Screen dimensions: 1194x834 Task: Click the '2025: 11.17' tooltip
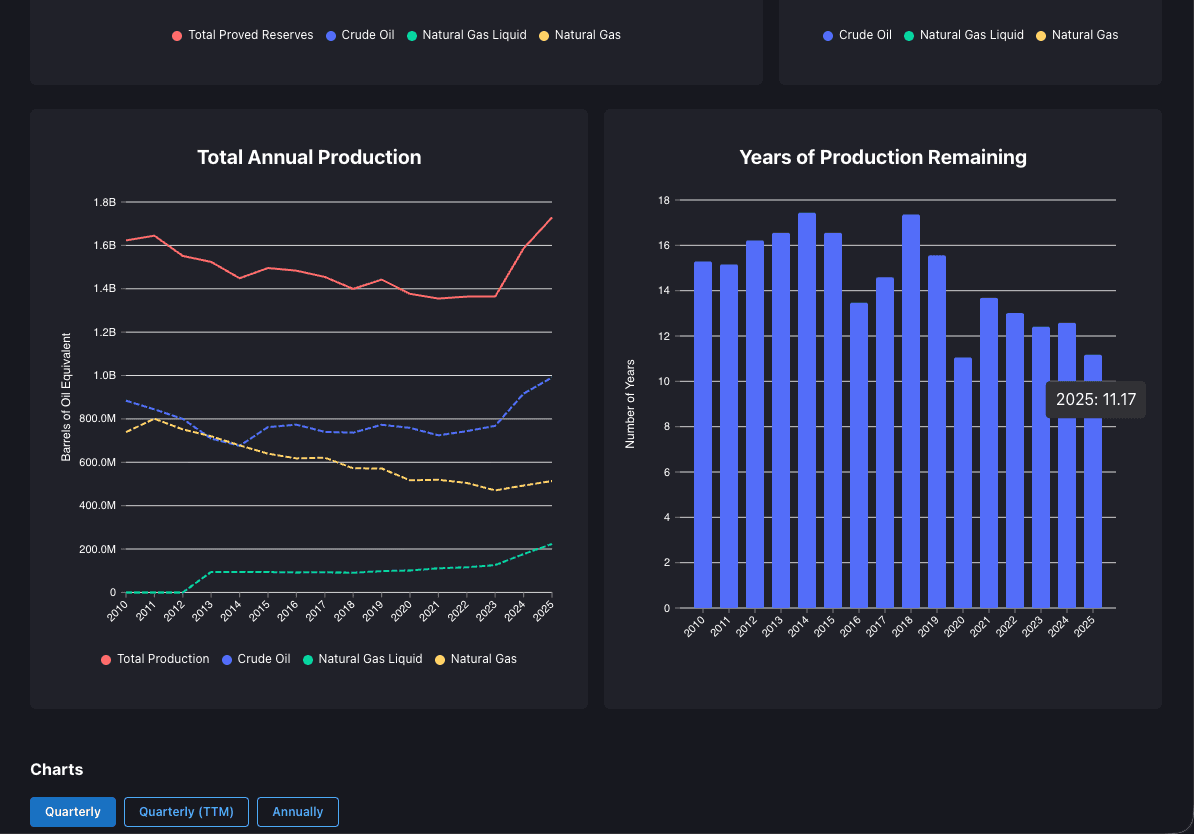click(1096, 399)
